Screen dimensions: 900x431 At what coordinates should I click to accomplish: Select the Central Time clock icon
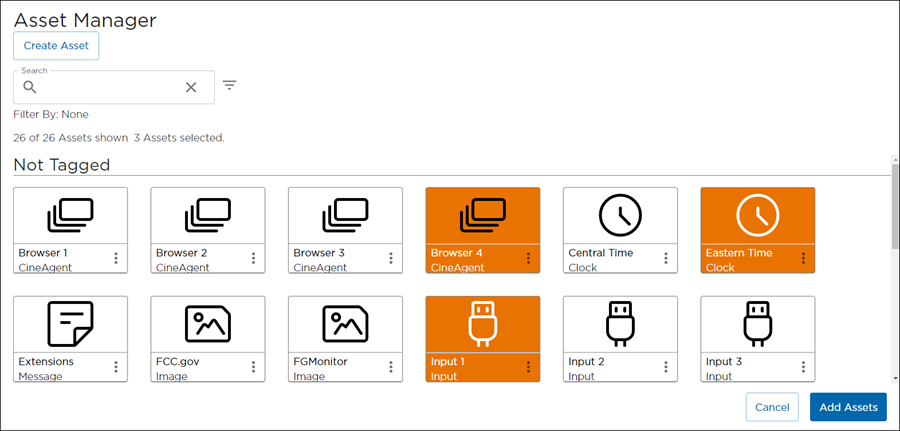tap(620, 214)
